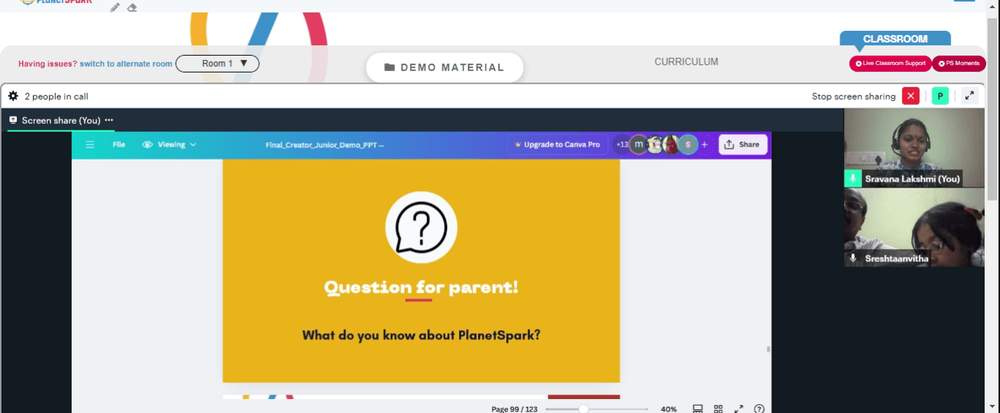Open Canva hamburger menu
This screenshot has width=1000, height=413.
[90, 145]
